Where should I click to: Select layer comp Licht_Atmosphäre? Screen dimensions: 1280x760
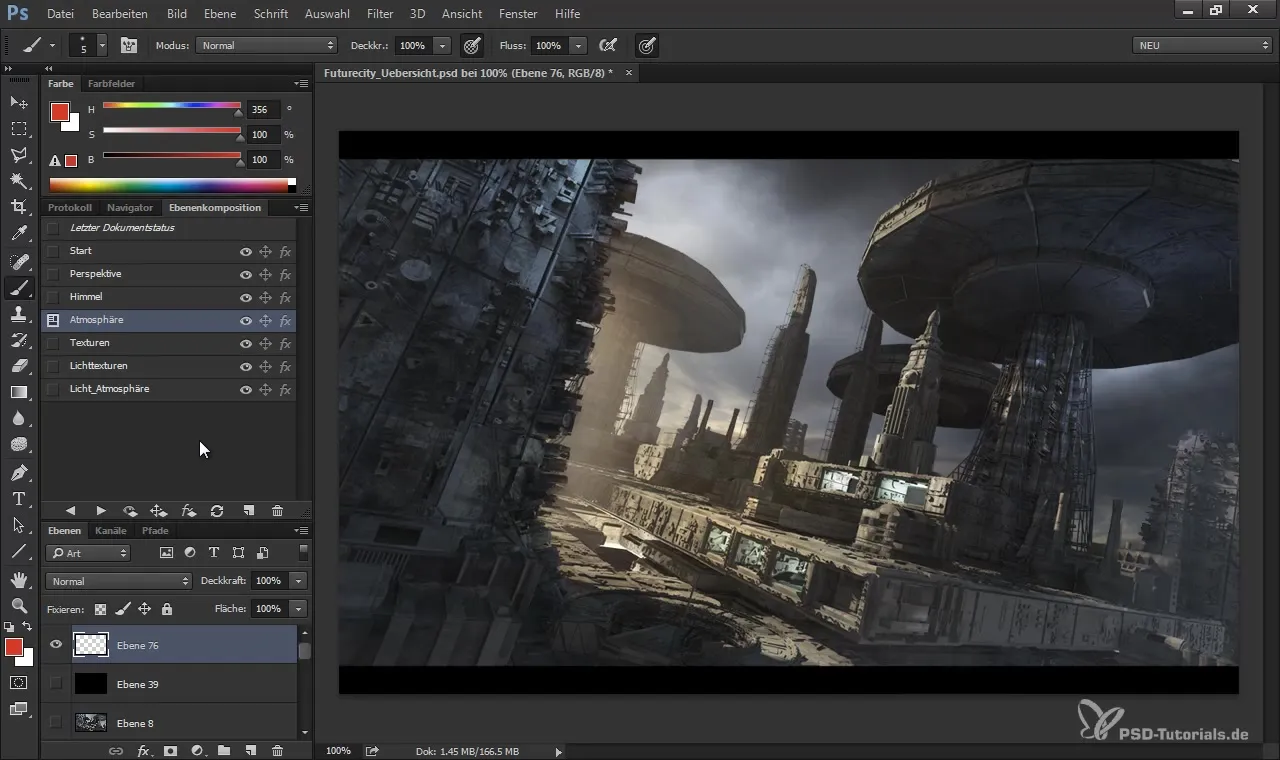tap(170, 389)
